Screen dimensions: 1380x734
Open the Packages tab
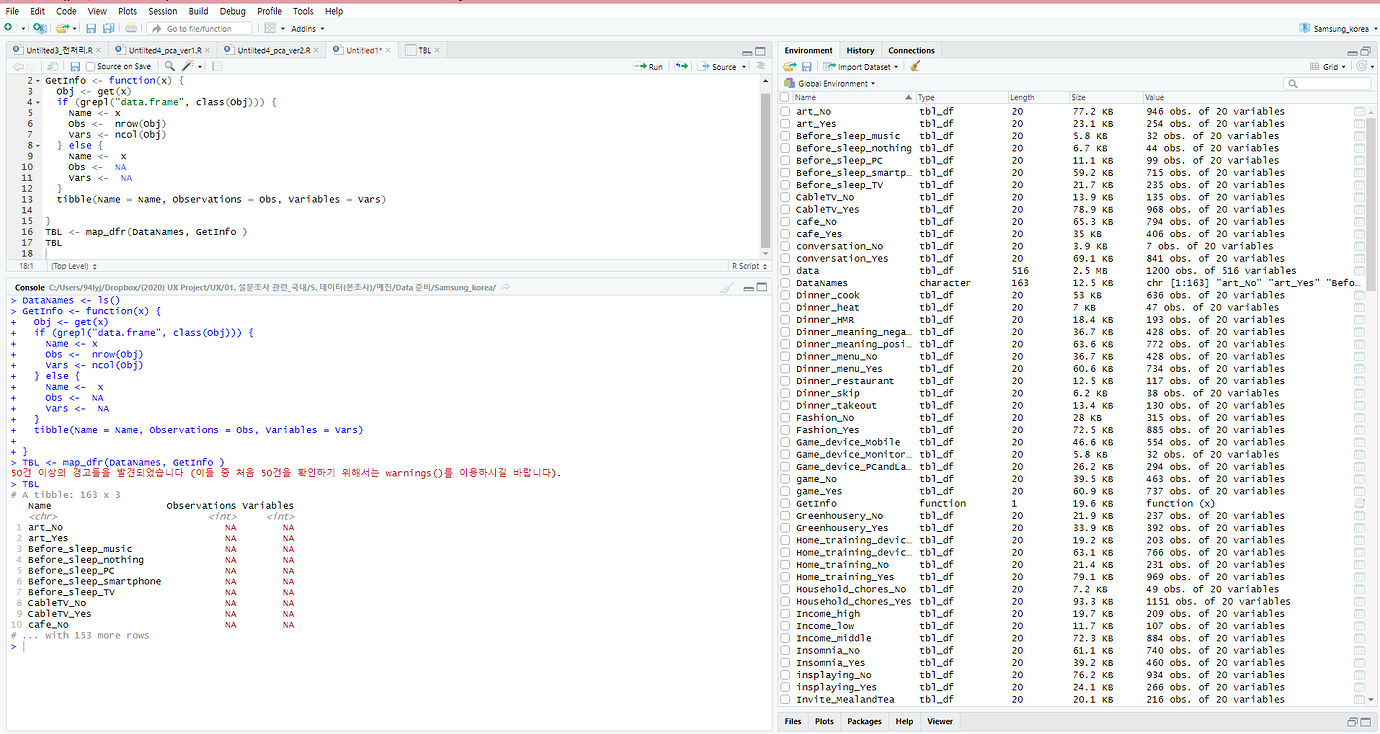[x=864, y=721]
